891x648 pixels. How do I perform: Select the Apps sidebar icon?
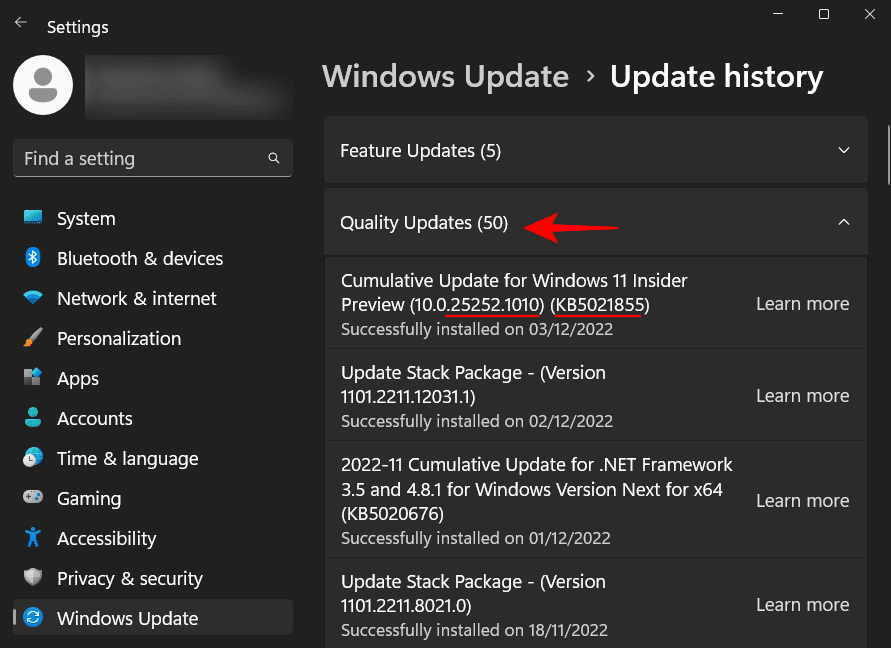point(32,378)
